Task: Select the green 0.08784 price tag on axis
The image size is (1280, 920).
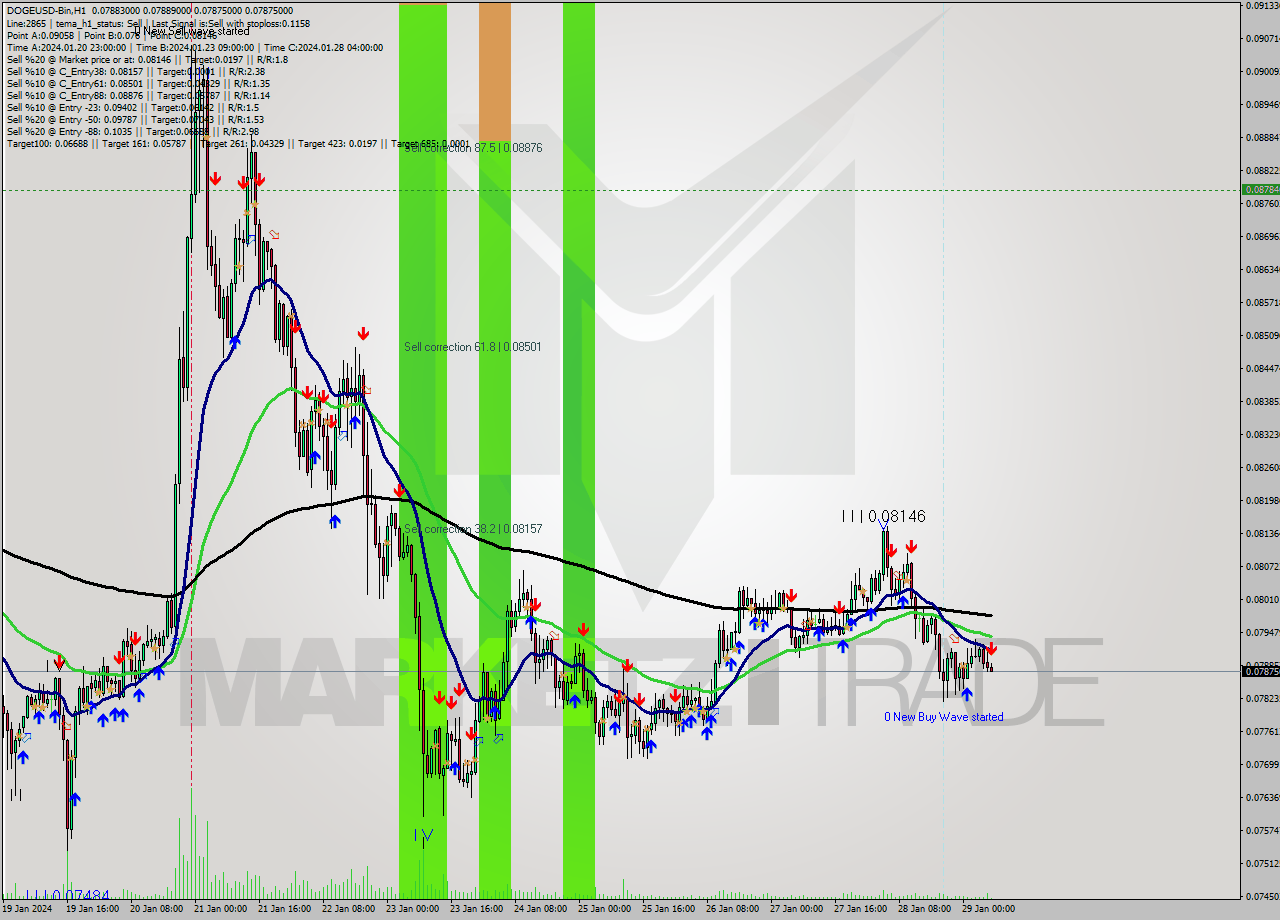Action: 1260,189
